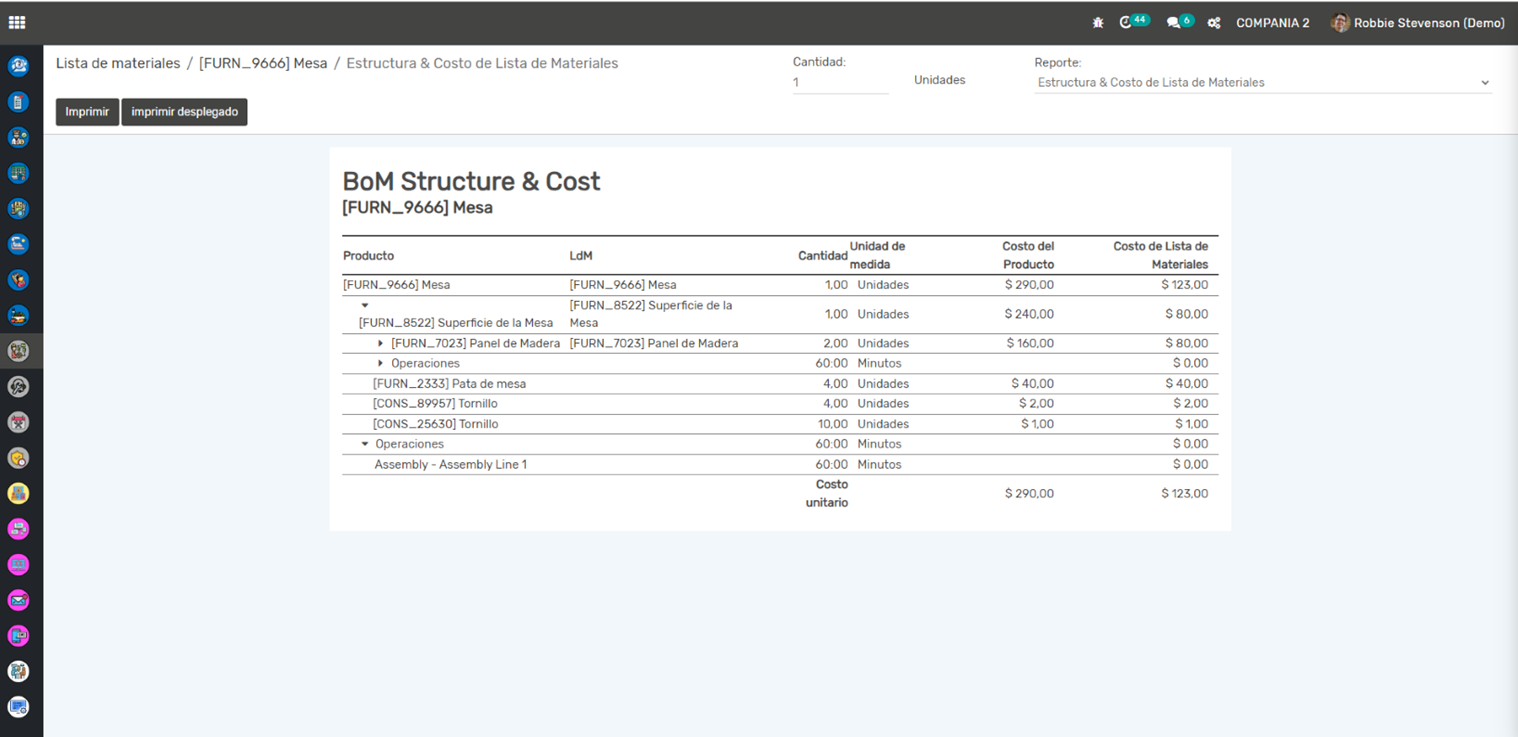Open the Reporte dropdown selector

point(1262,83)
